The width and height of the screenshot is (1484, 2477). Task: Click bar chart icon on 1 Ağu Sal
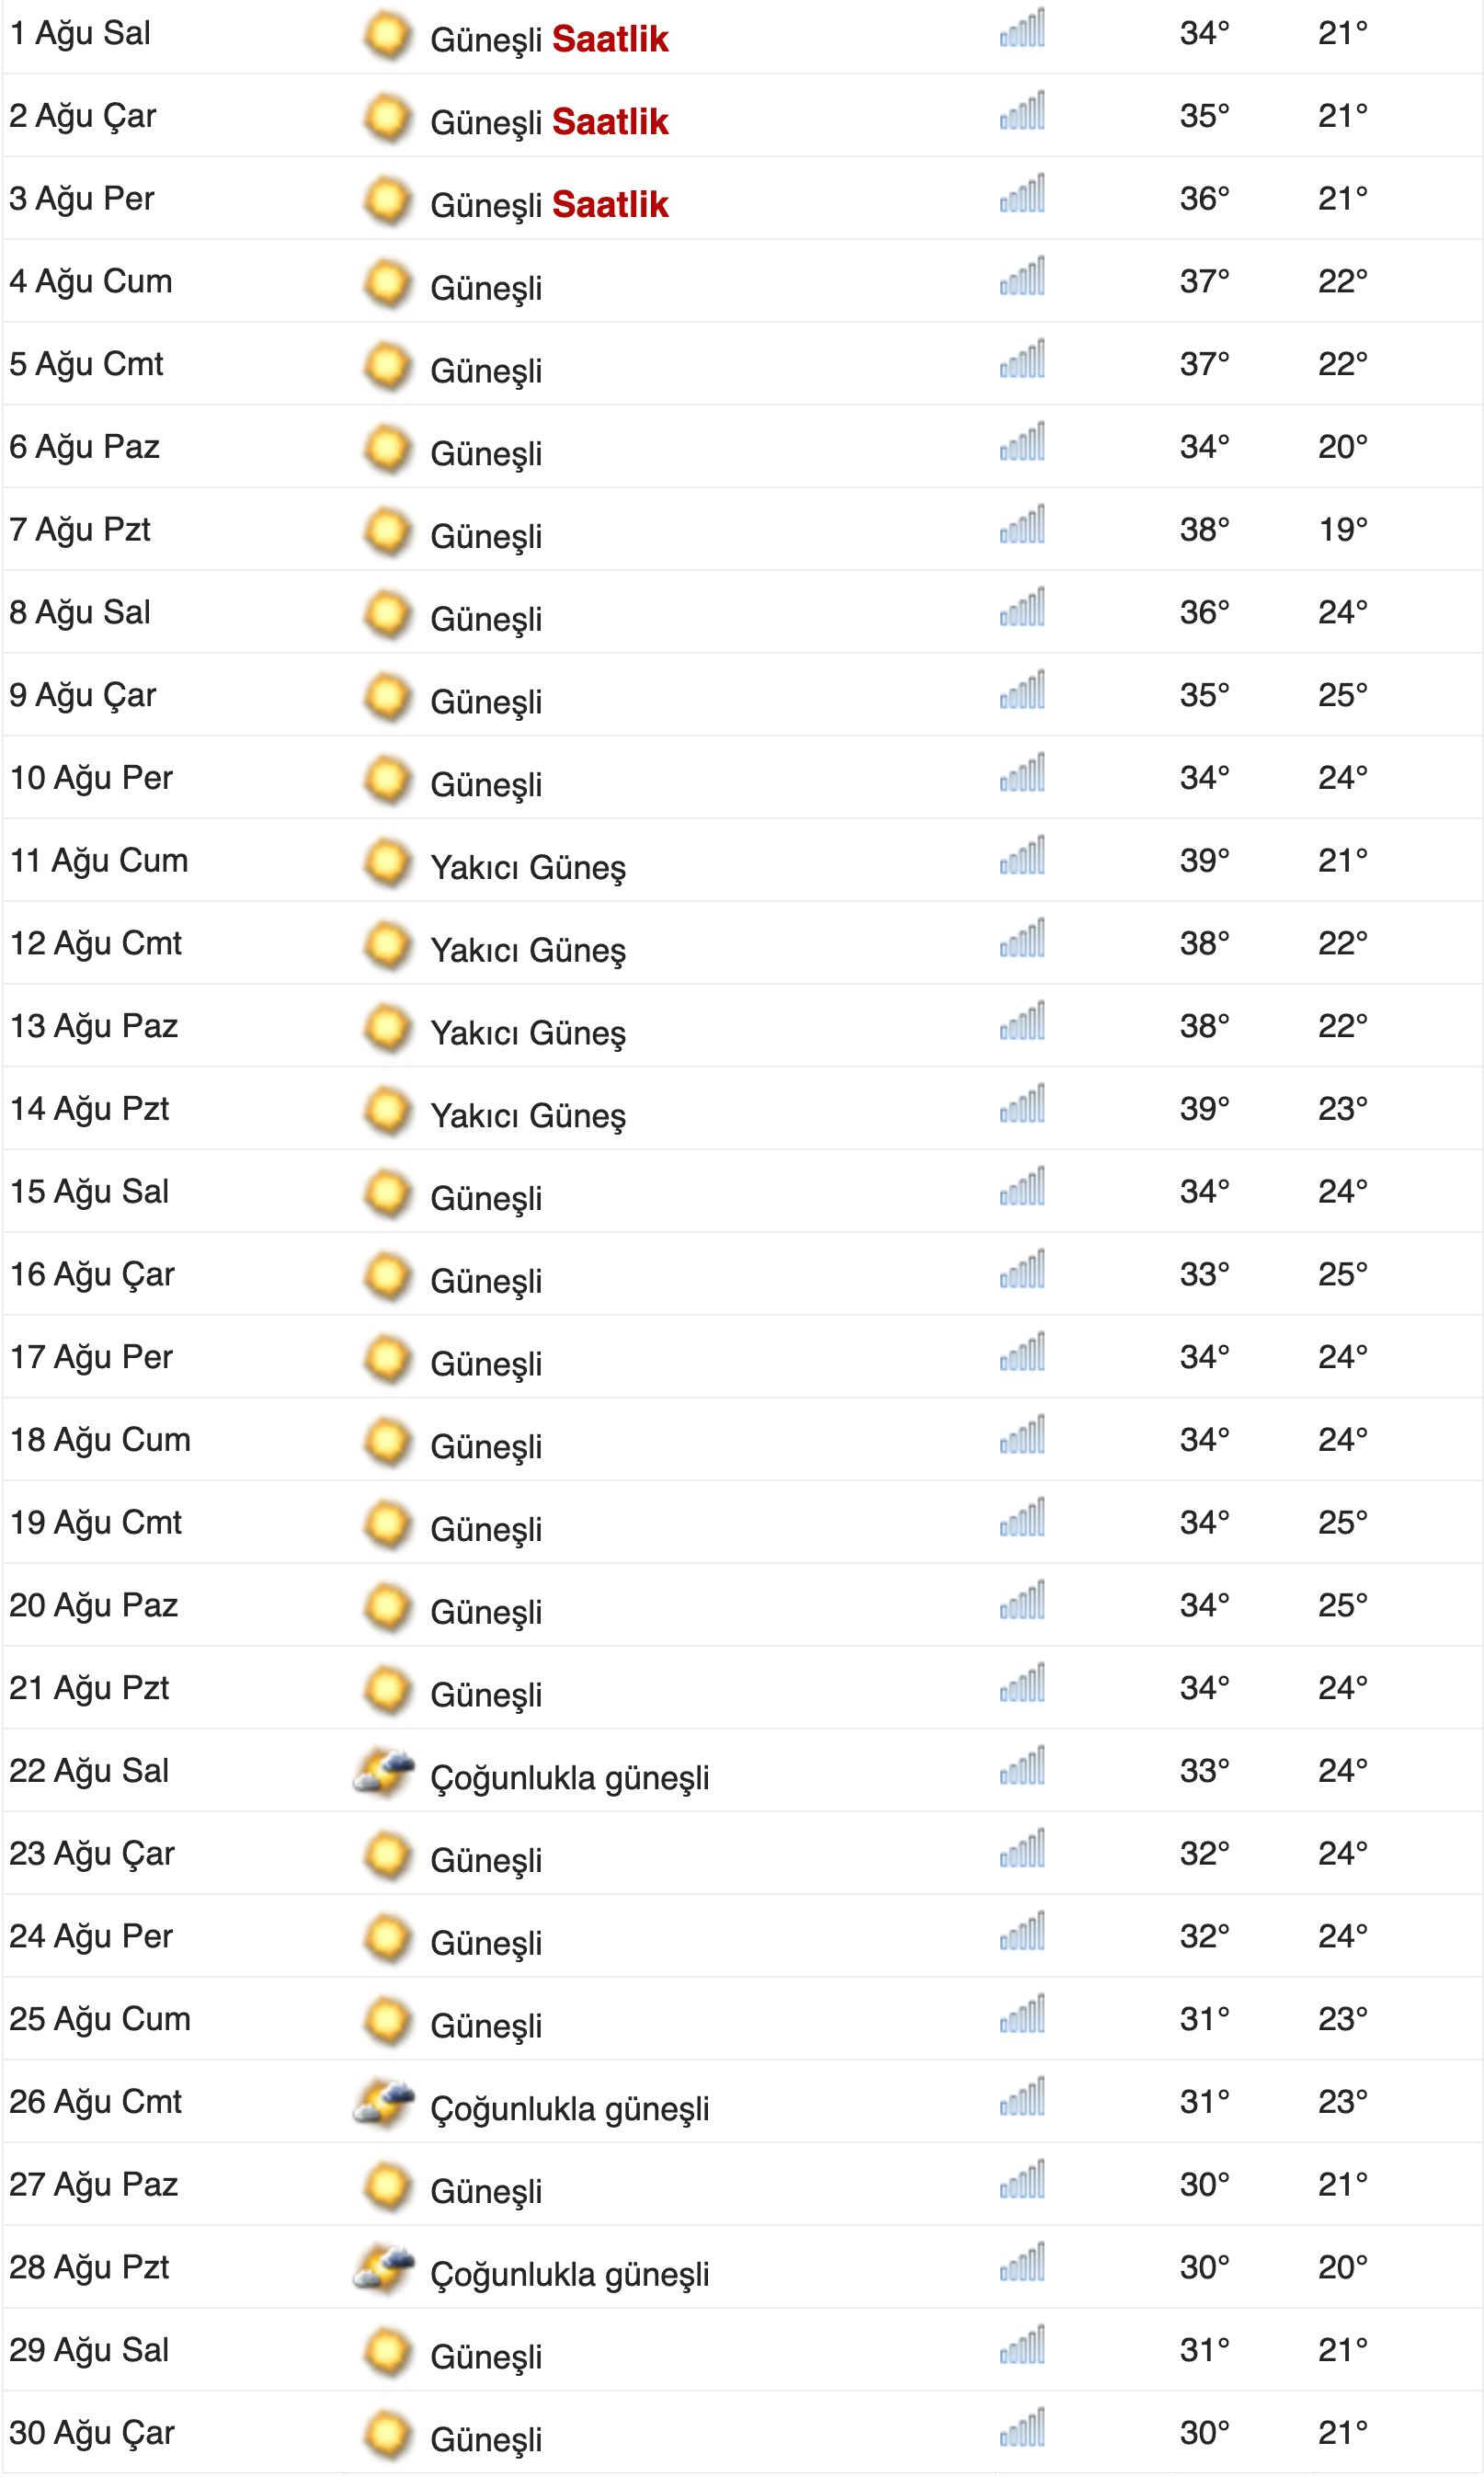[1022, 30]
